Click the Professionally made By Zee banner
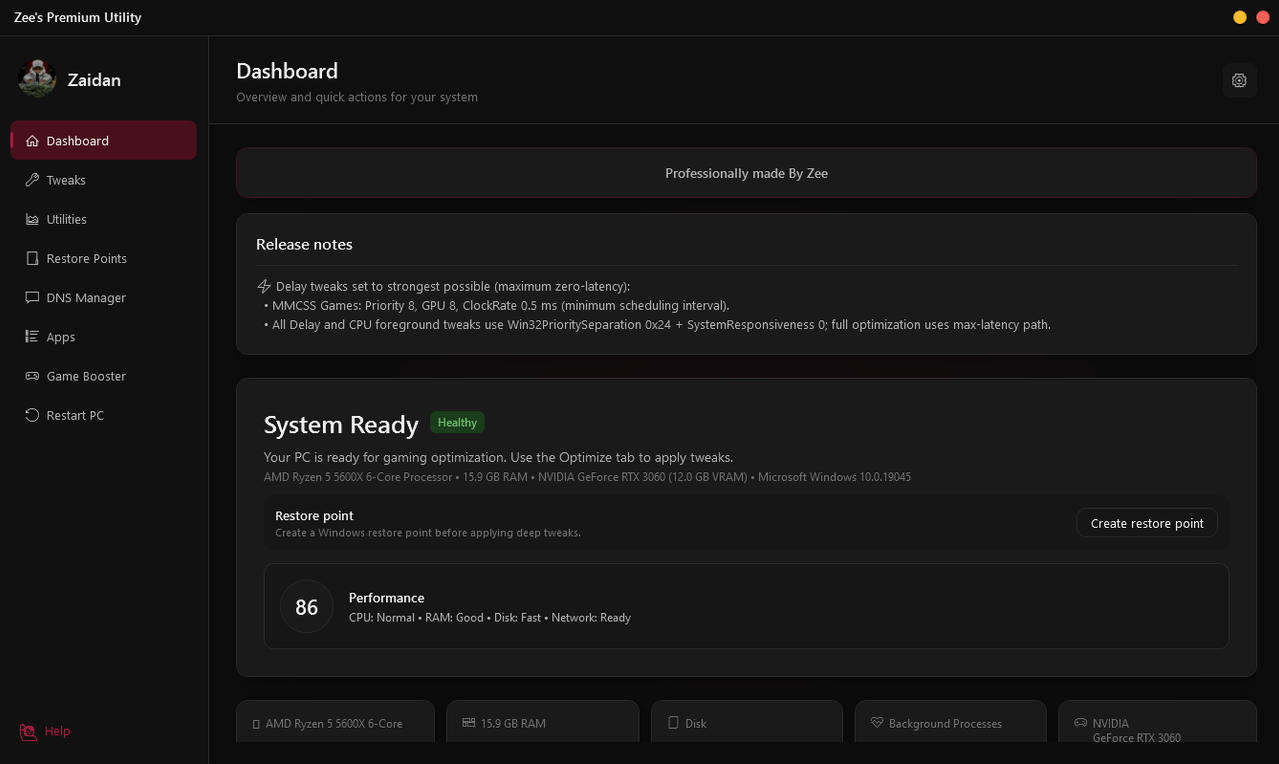 click(746, 173)
